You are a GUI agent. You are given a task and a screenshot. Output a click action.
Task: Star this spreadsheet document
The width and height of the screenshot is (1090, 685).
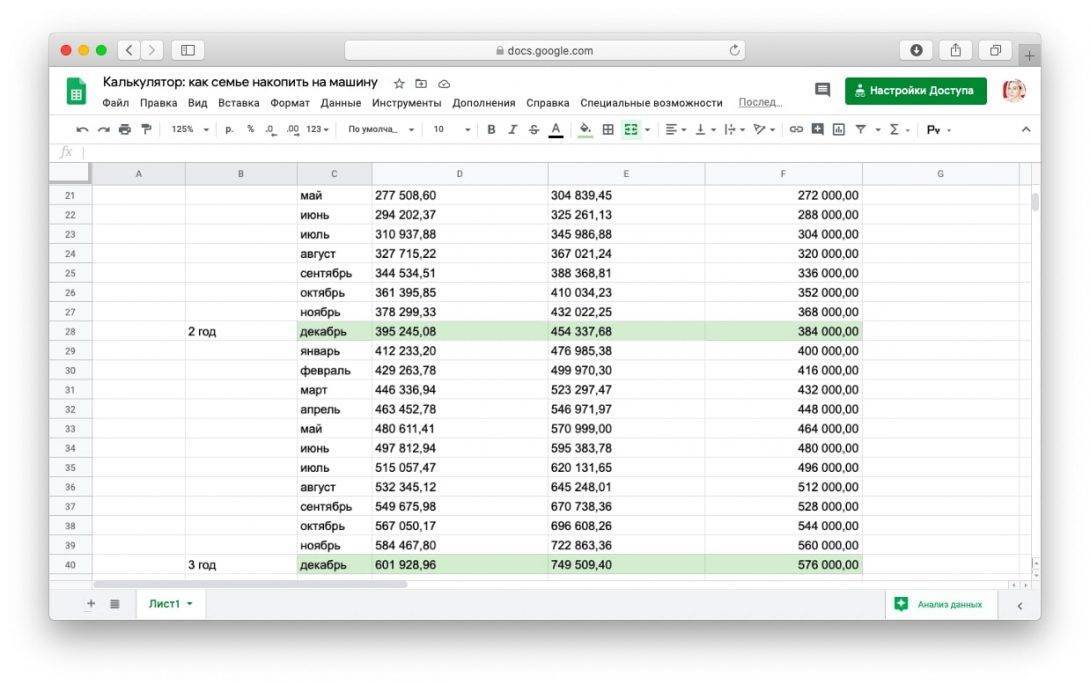coord(399,83)
